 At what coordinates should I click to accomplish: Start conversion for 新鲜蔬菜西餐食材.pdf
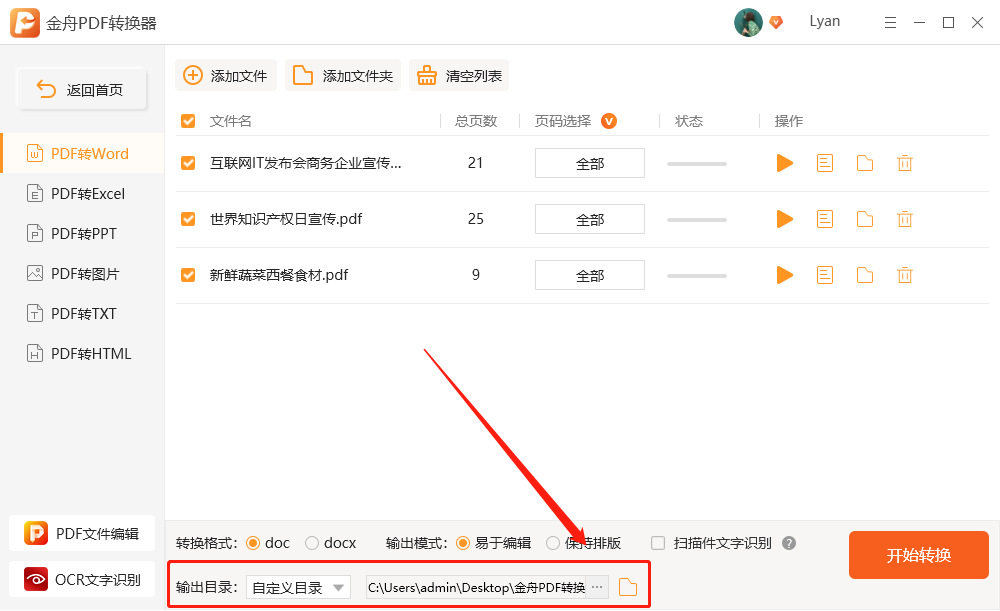point(784,276)
